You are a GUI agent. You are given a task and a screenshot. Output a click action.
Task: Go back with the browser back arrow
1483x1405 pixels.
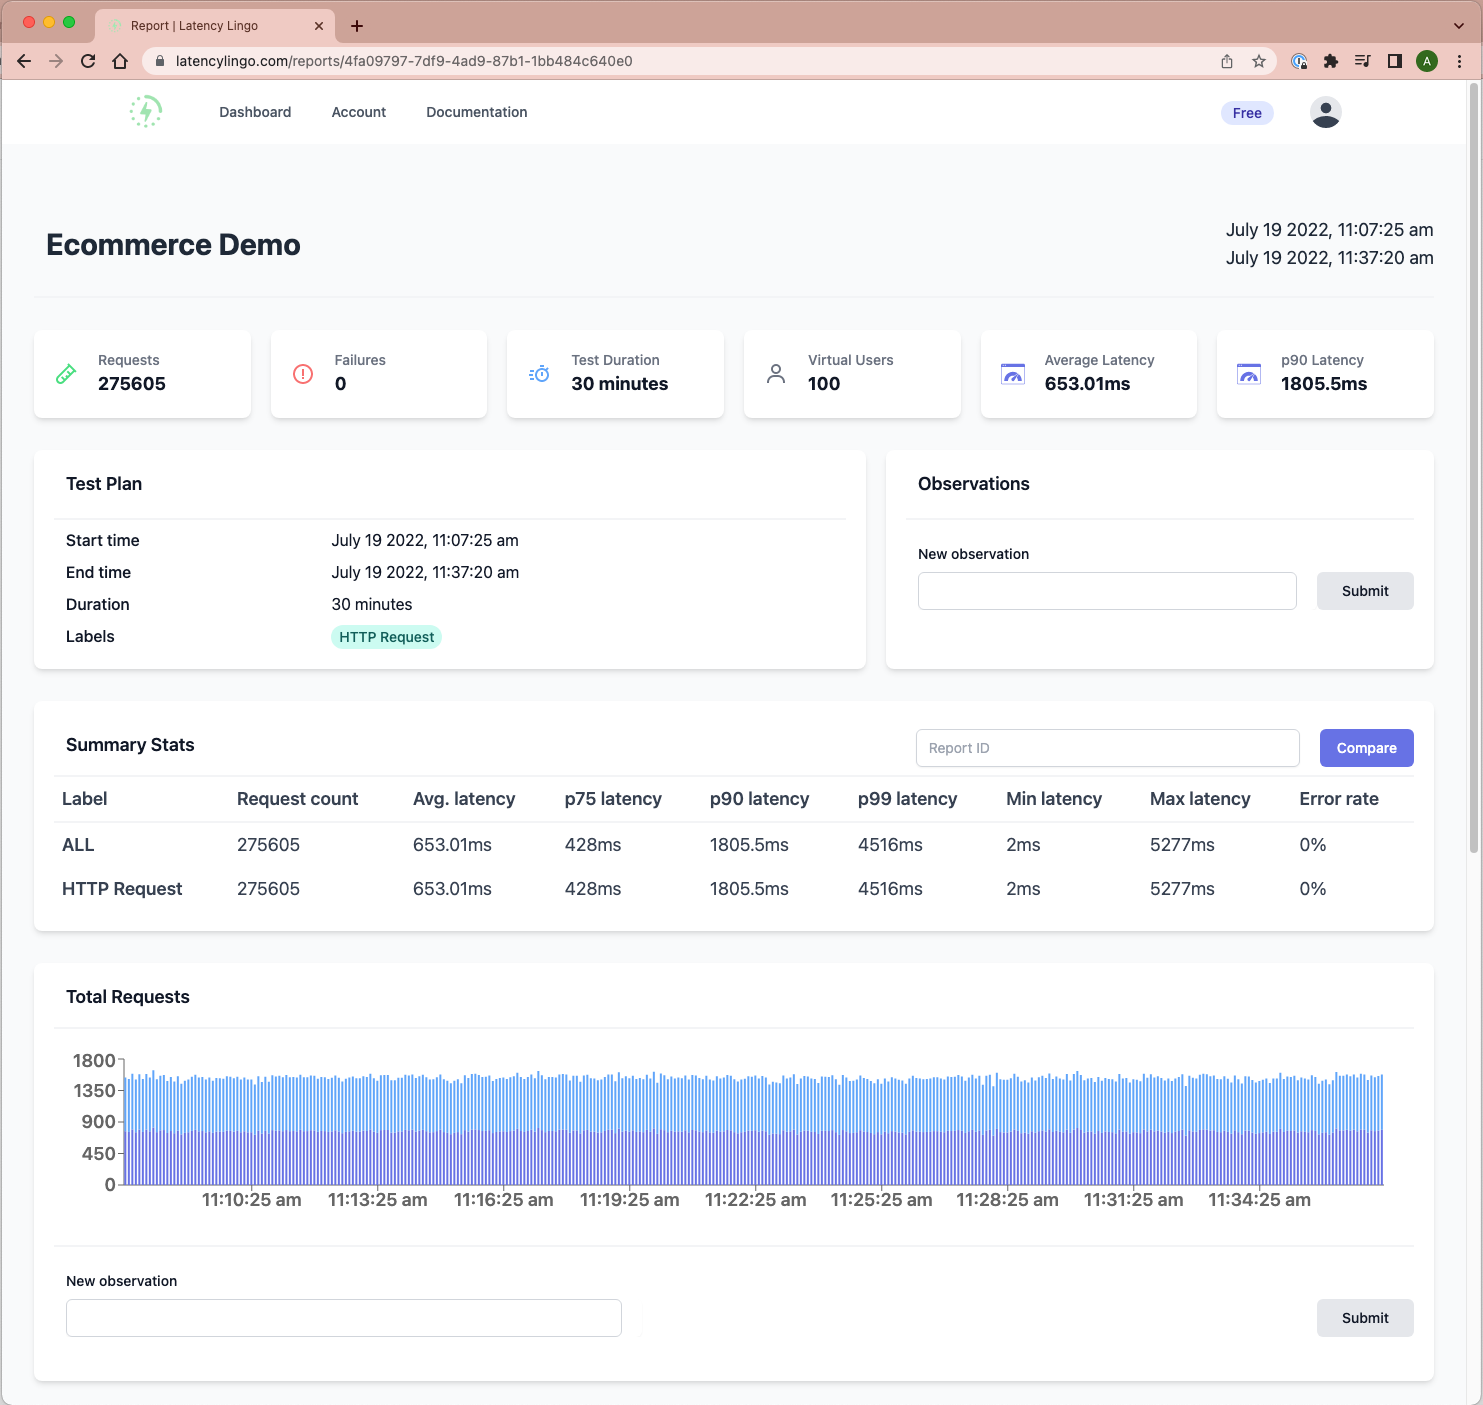[24, 61]
